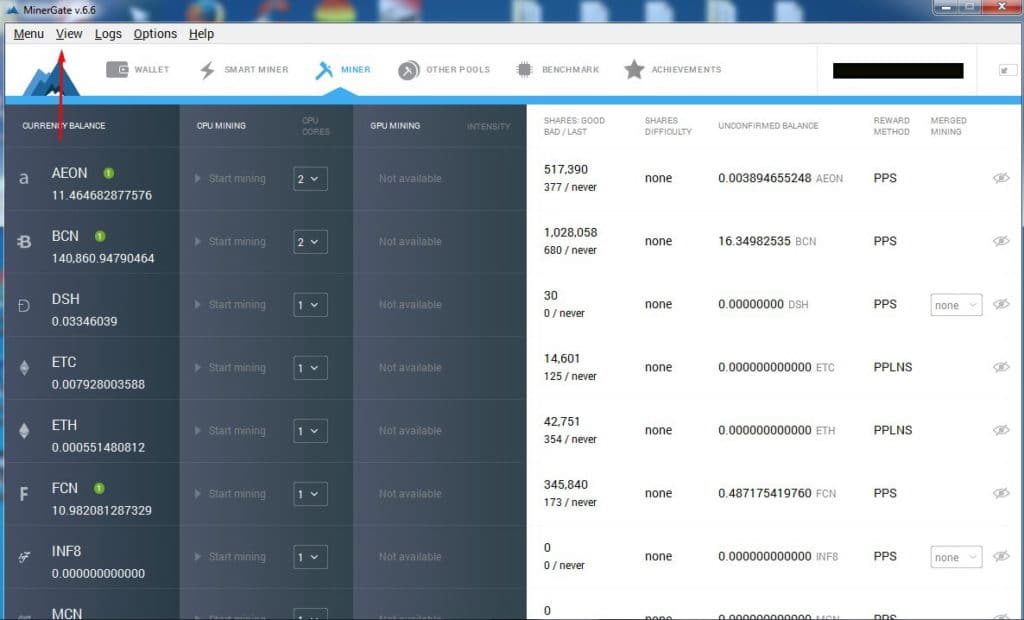Open the View menu
1024x620 pixels.
69,34
